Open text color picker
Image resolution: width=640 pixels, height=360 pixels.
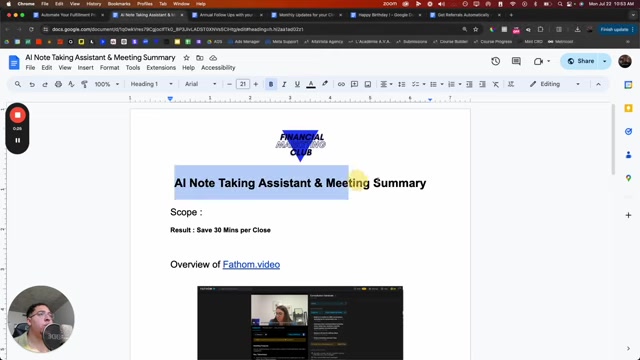[311, 84]
